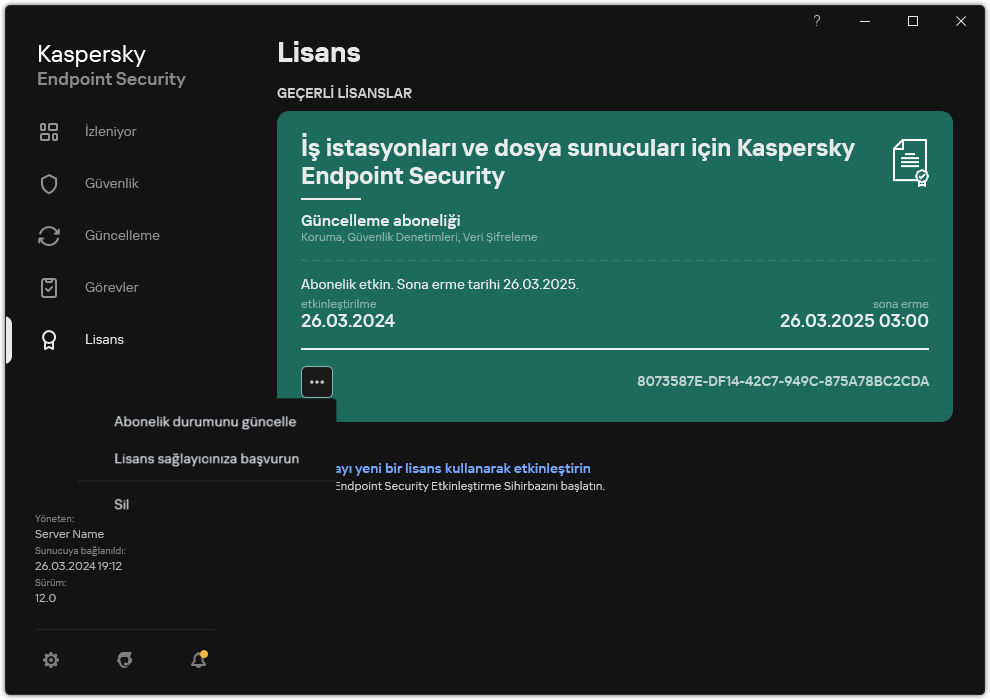The height and width of the screenshot is (700, 990).
Task: Open the ellipsis menu on the license card
Action: tap(317, 382)
